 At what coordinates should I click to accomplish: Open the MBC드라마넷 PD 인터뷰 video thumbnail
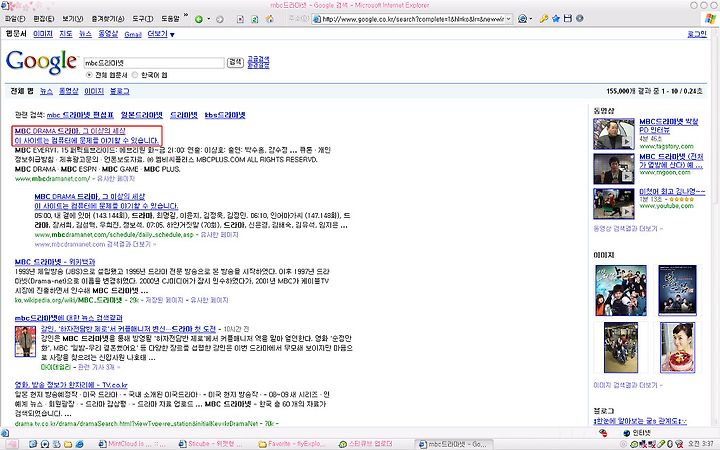[x=614, y=134]
